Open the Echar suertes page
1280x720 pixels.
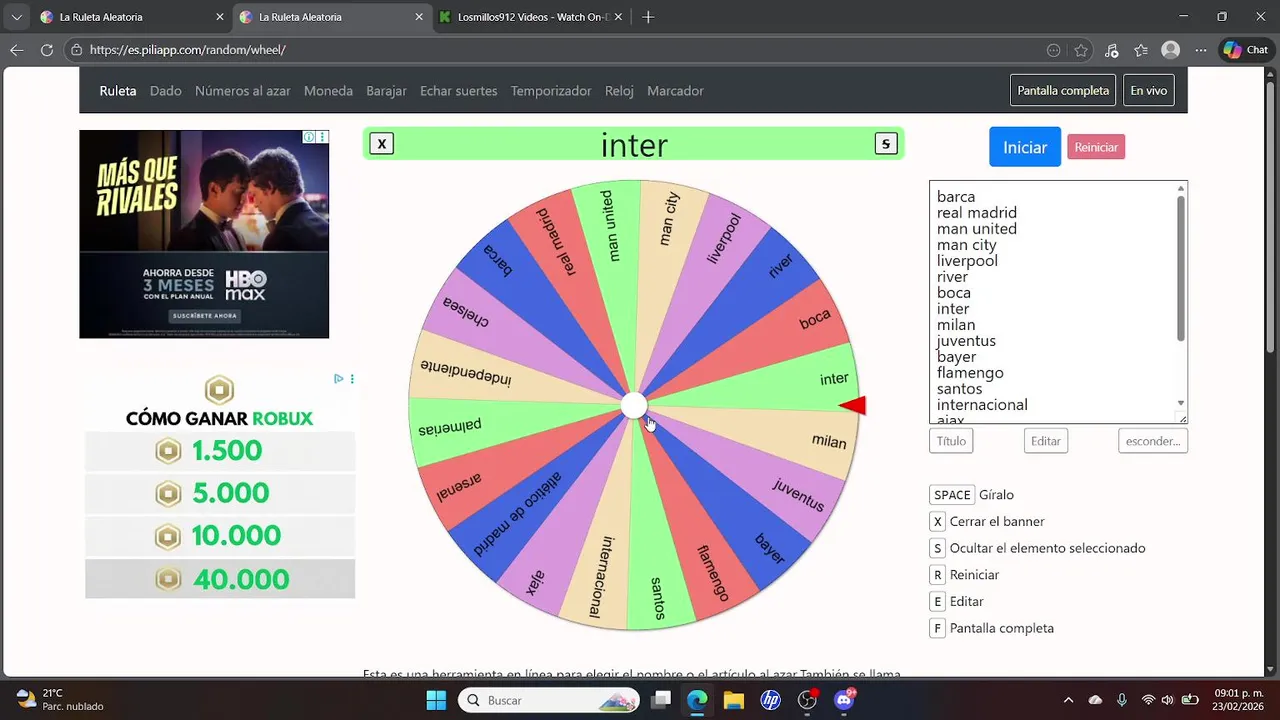click(458, 90)
